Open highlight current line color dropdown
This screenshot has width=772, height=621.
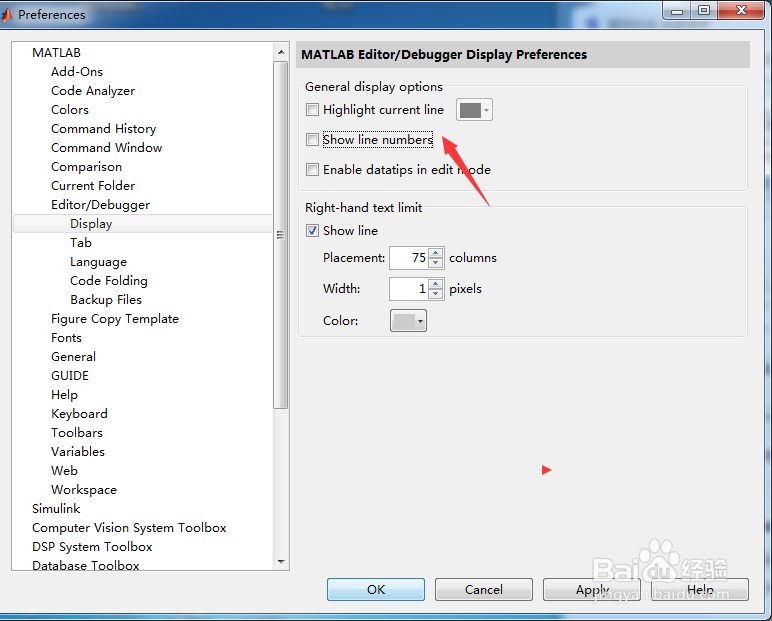coord(474,110)
